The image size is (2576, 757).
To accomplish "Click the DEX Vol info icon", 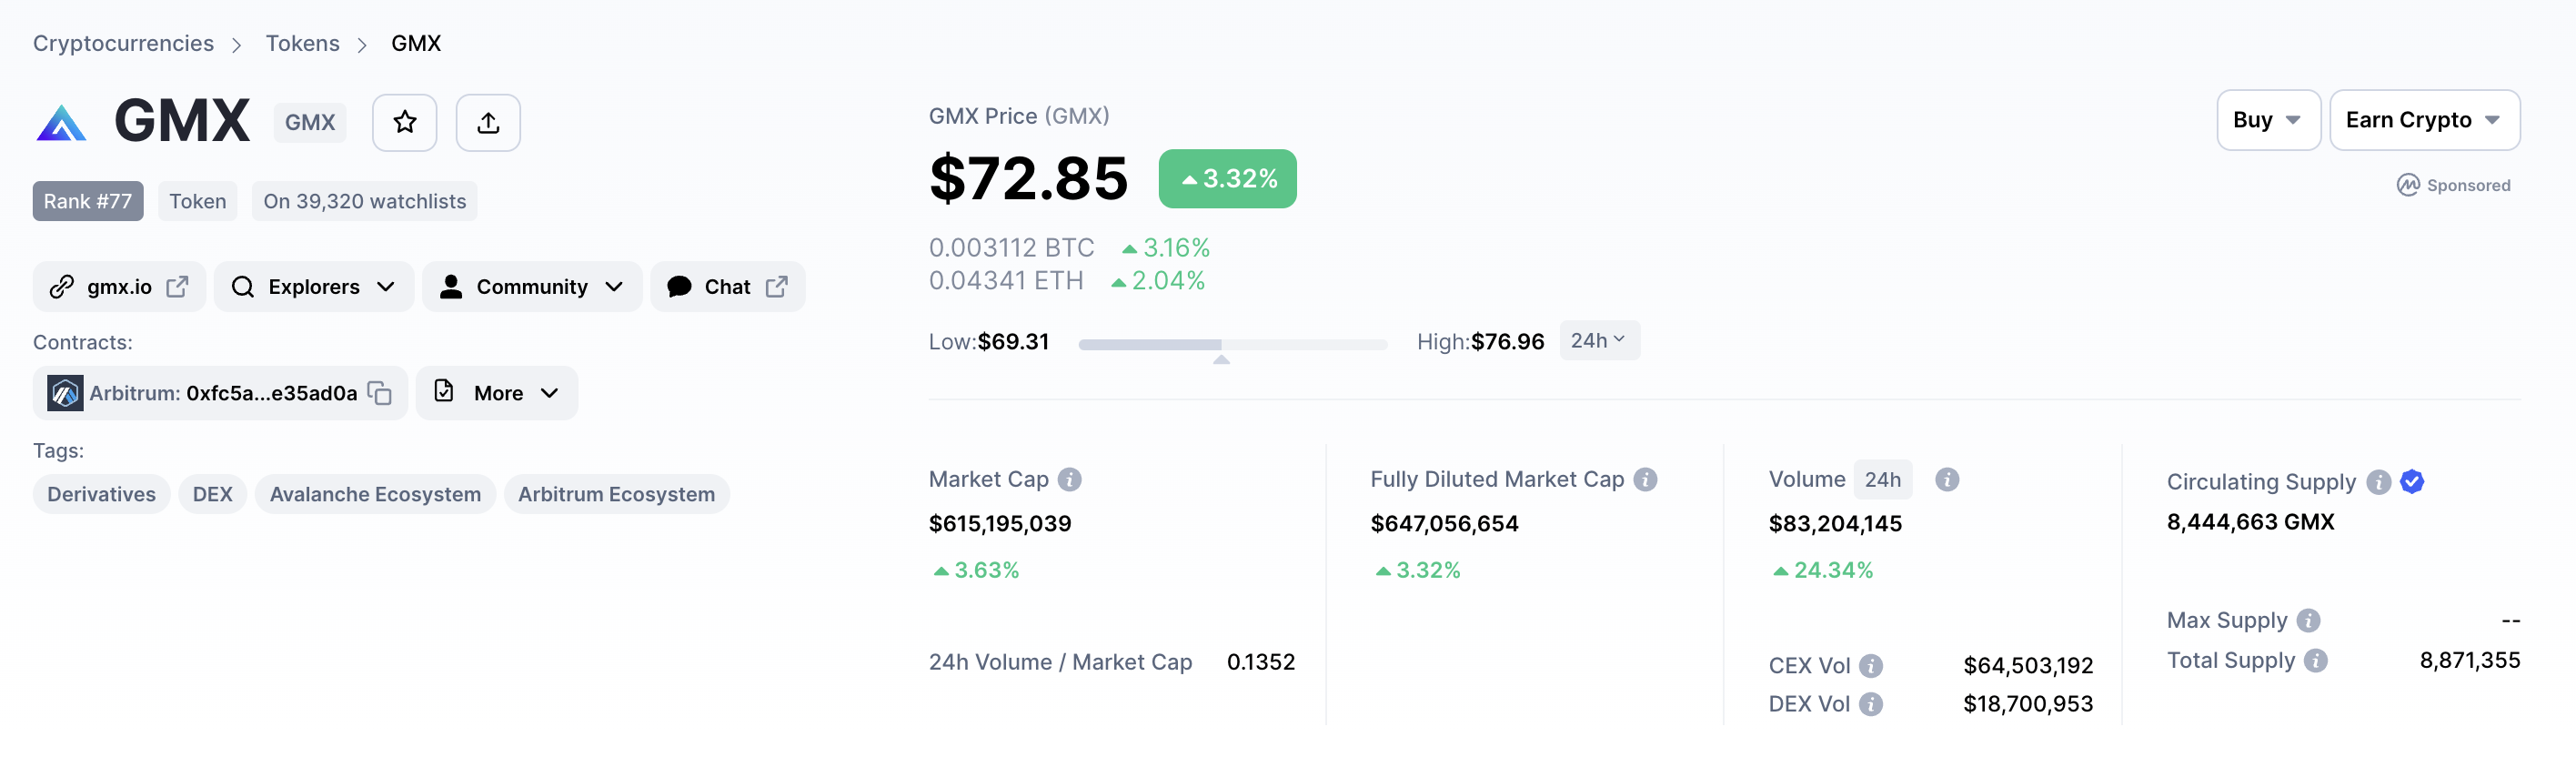I will [1871, 704].
